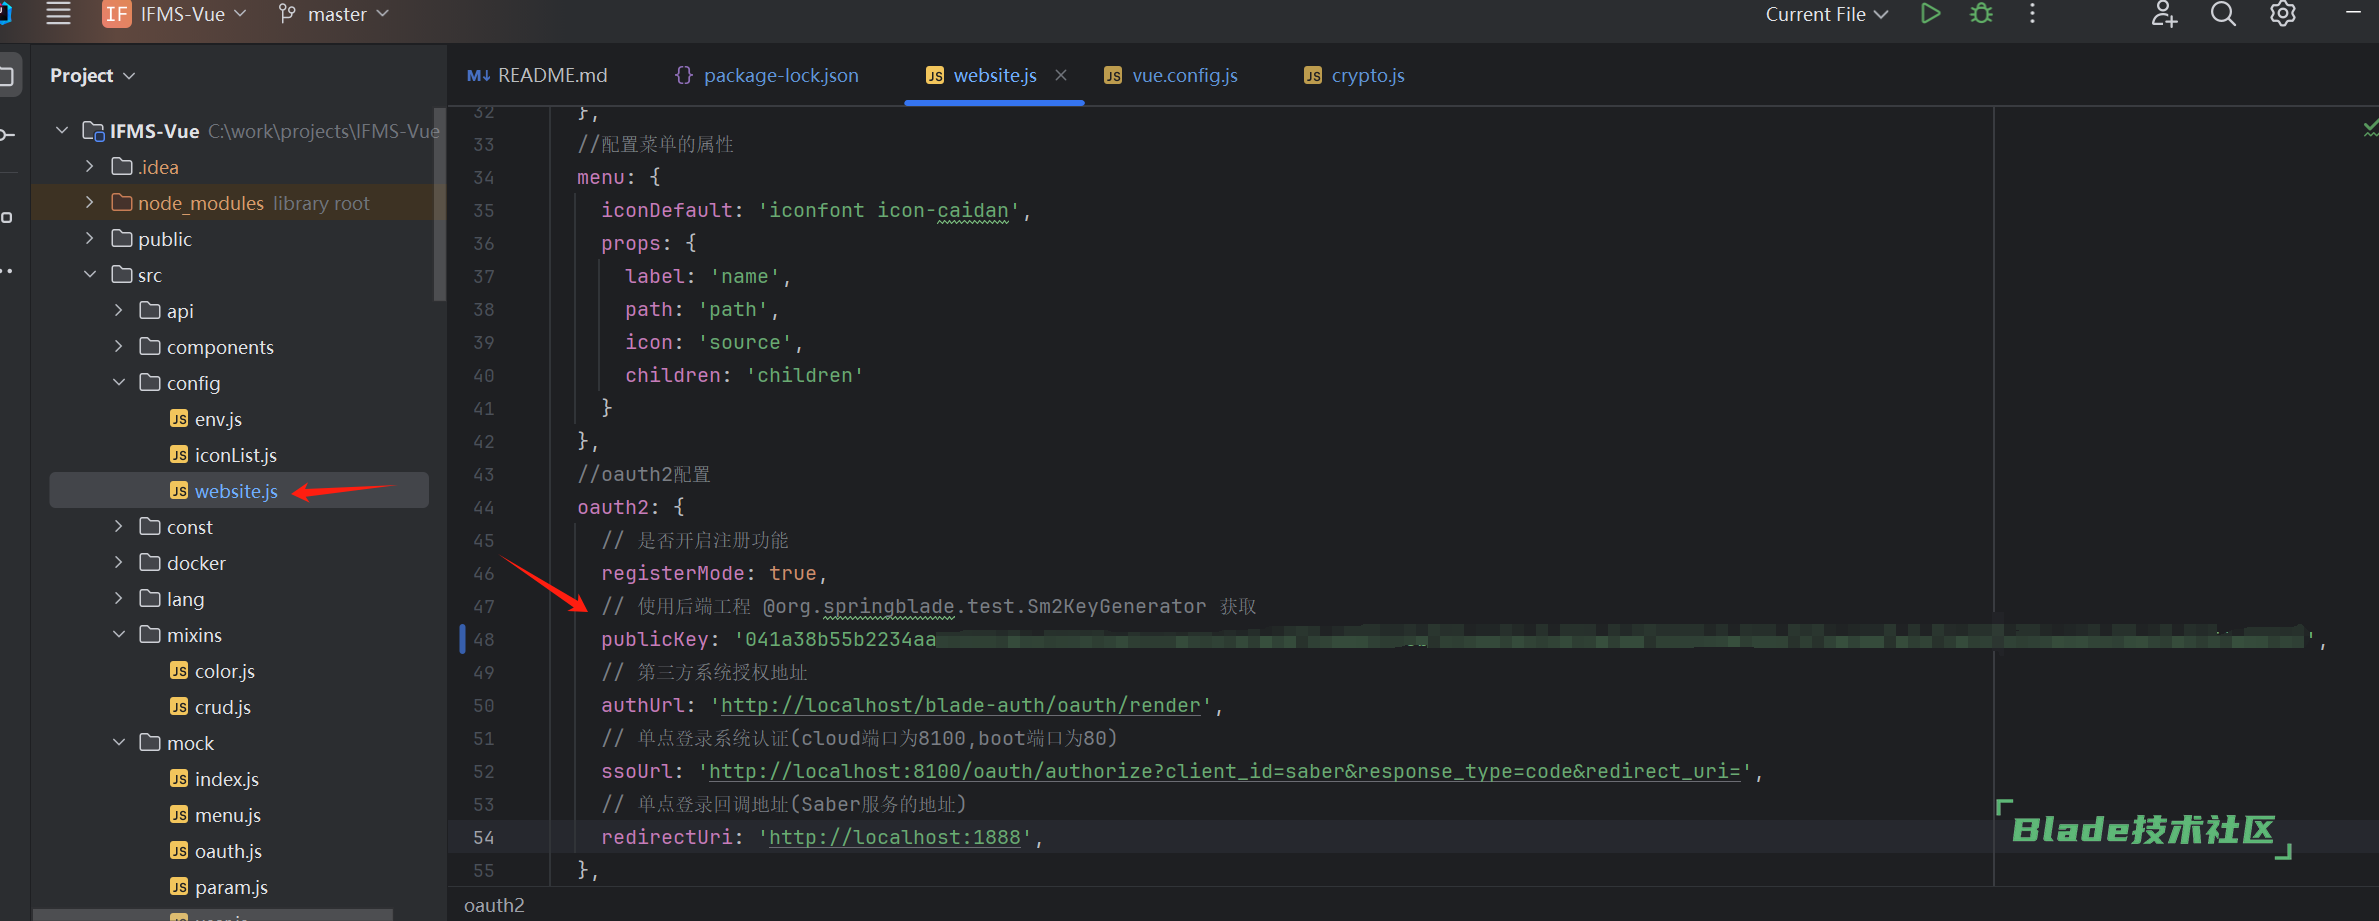Open the redirectUri localhost:1888 link
This screenshot has height=921, width=2379.
pos(894,837)
